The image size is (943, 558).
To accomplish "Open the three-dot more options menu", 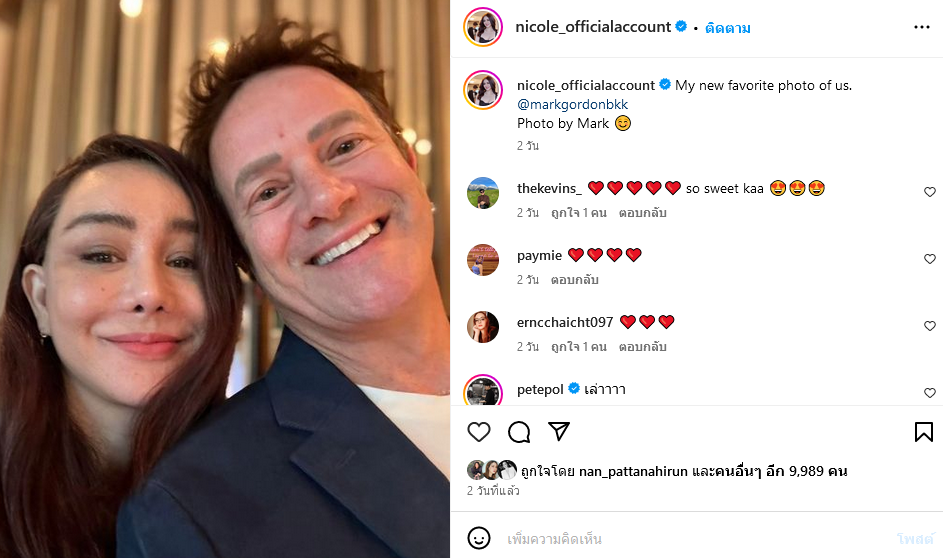I will [x=922, y=27].
